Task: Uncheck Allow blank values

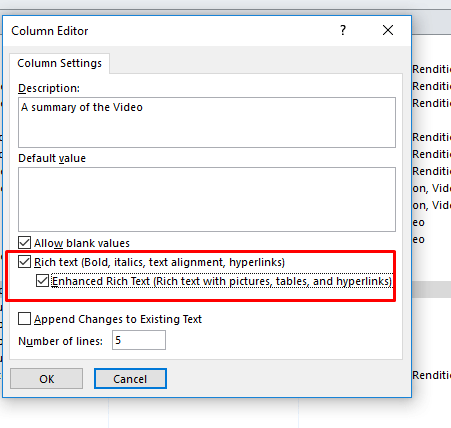Action: (x=24, y=243)
